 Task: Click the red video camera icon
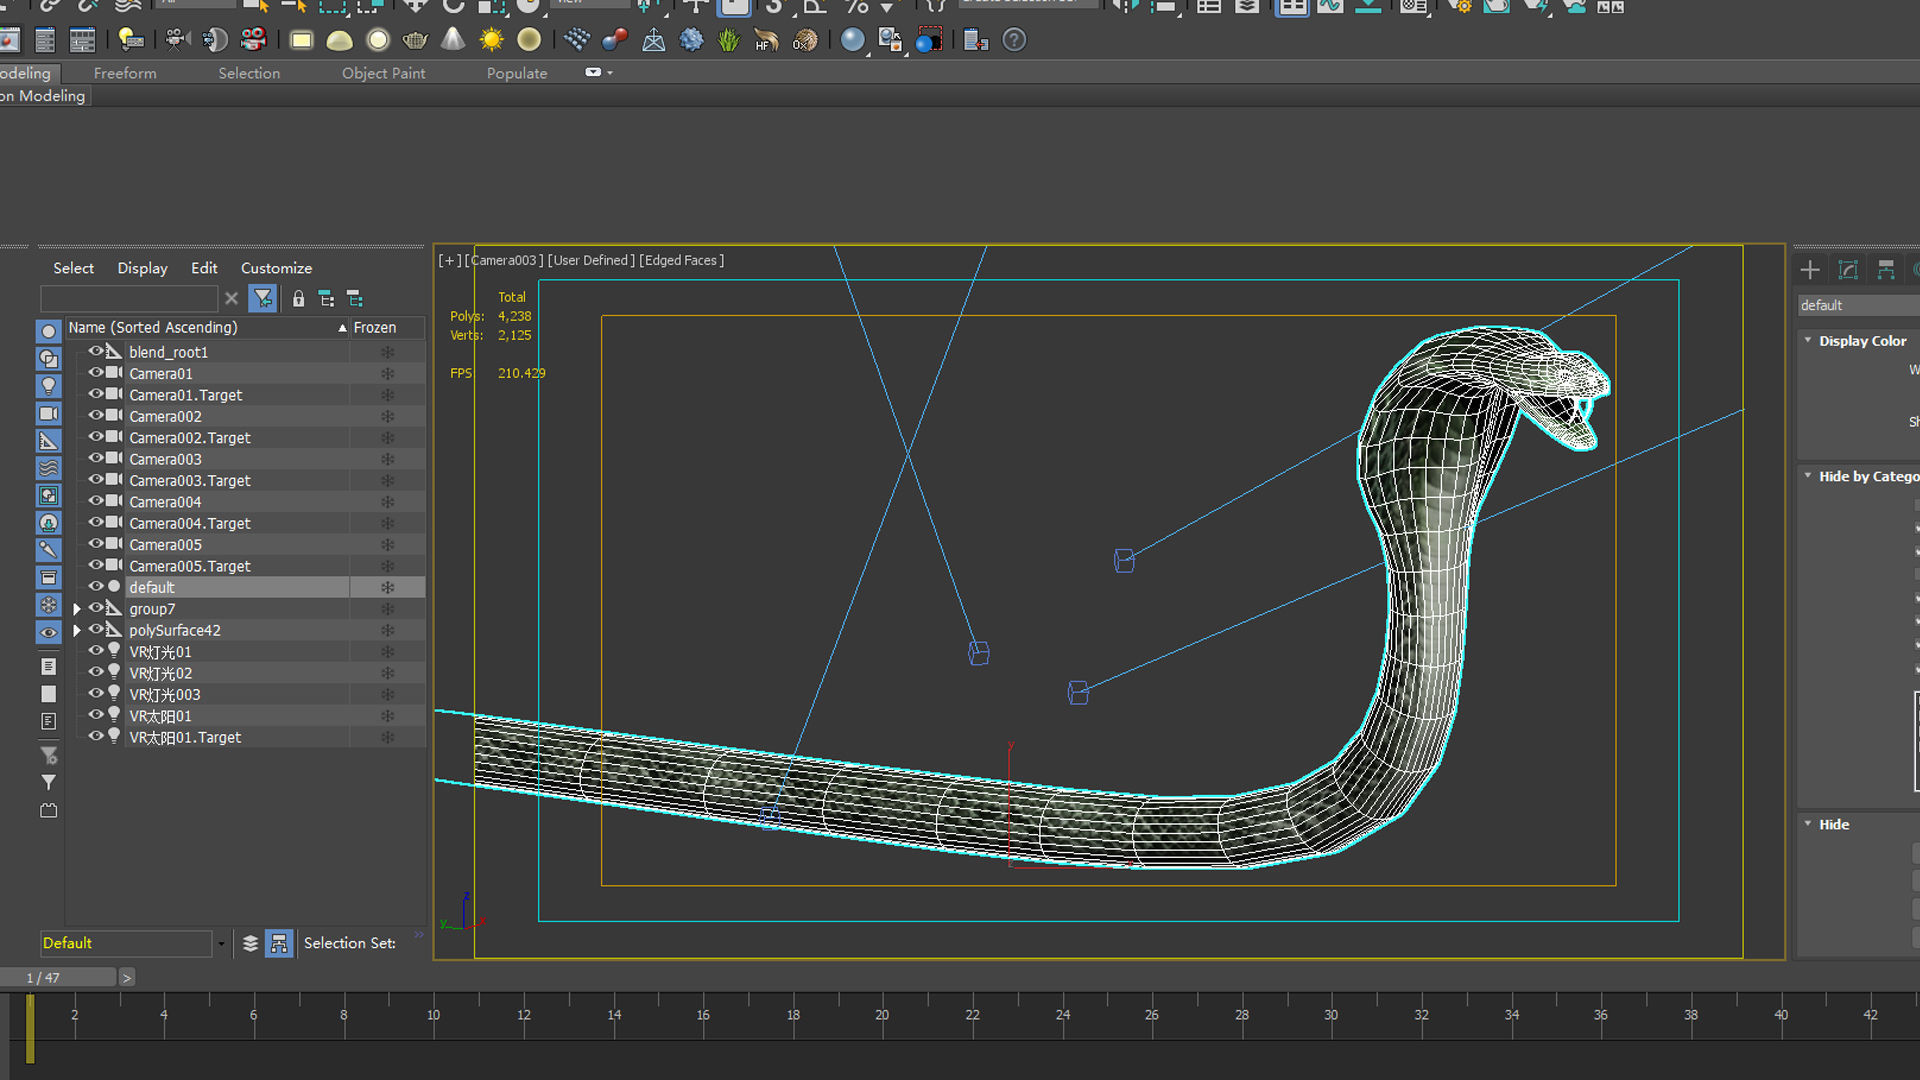pos(254,40)
